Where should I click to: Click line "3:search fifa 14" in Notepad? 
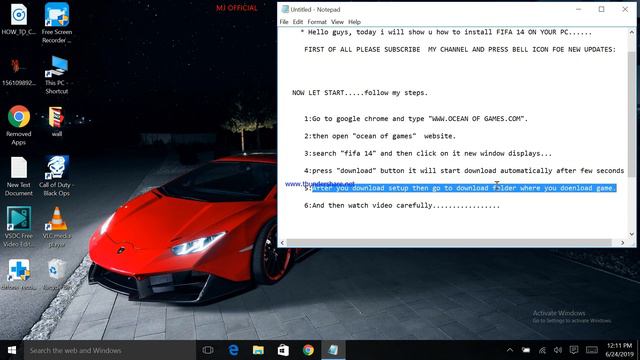tap(428, 153)
